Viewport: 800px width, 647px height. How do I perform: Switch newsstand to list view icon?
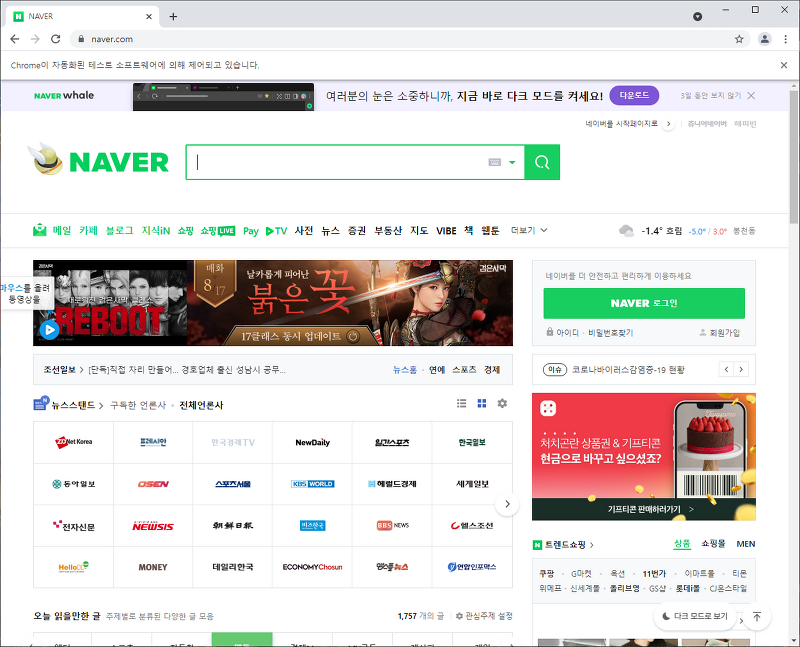461,403
